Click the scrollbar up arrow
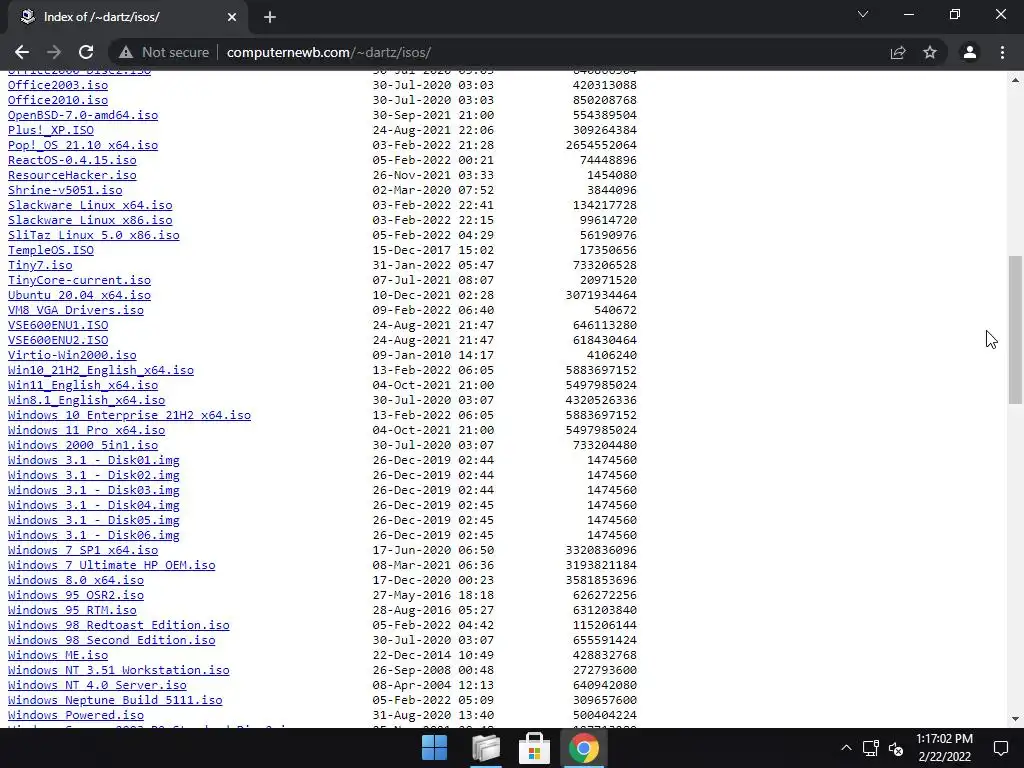 (1016, 80)
